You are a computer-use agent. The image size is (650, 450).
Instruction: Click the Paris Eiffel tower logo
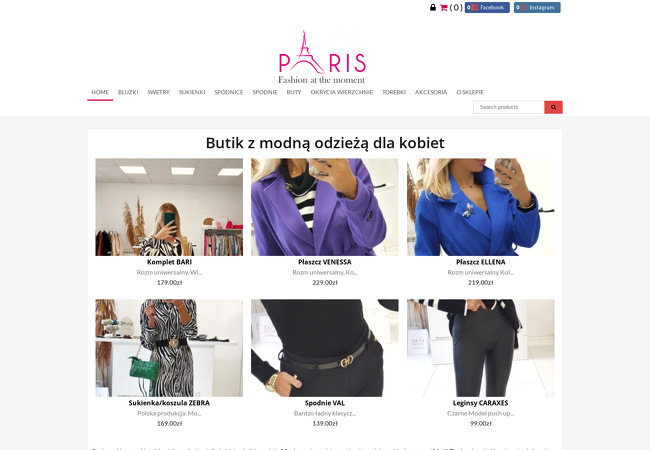click(x=322, y=57)
